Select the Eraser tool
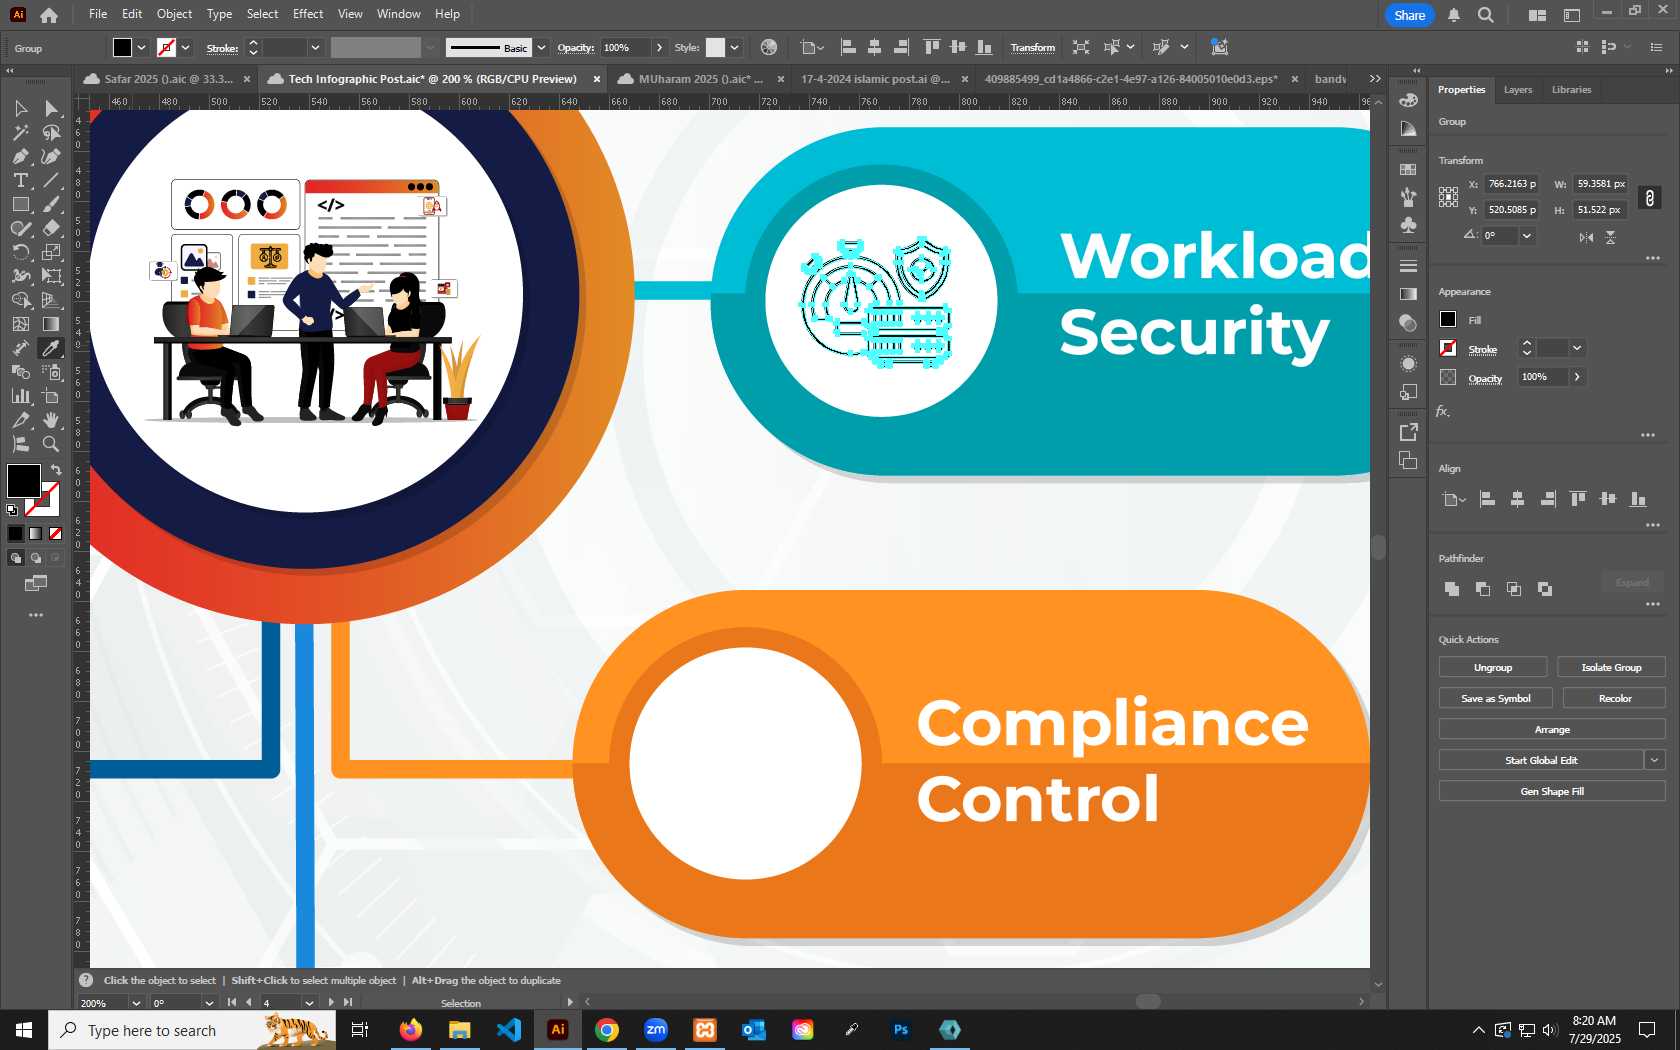1680x1050 pixels. tap(51, 228)
